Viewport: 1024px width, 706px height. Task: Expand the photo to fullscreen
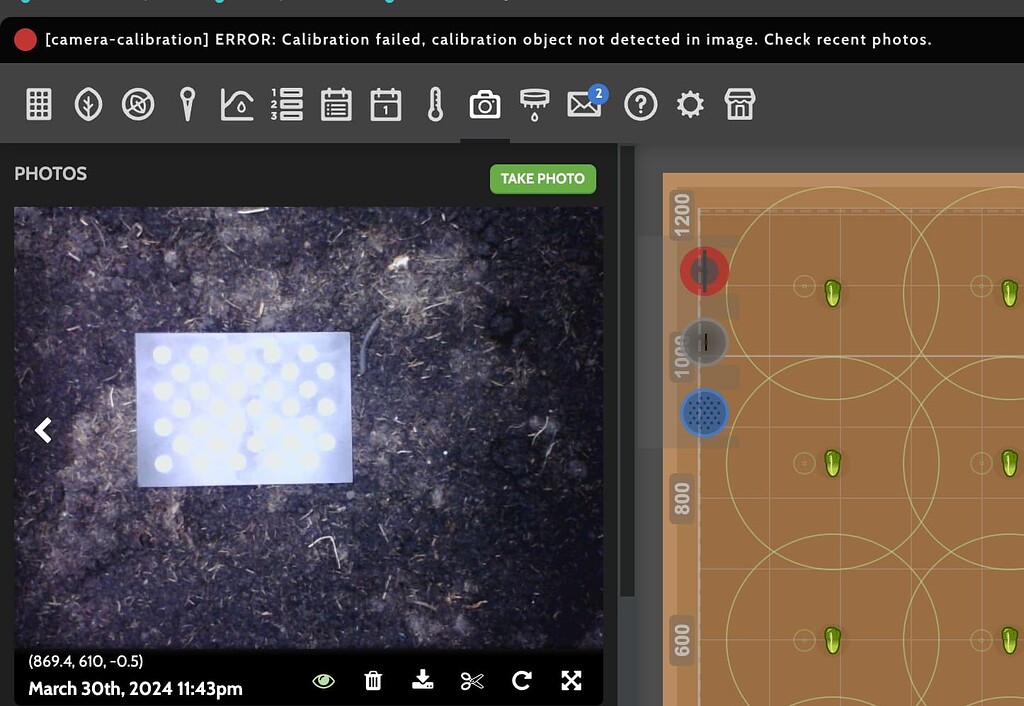click(571, 680)
